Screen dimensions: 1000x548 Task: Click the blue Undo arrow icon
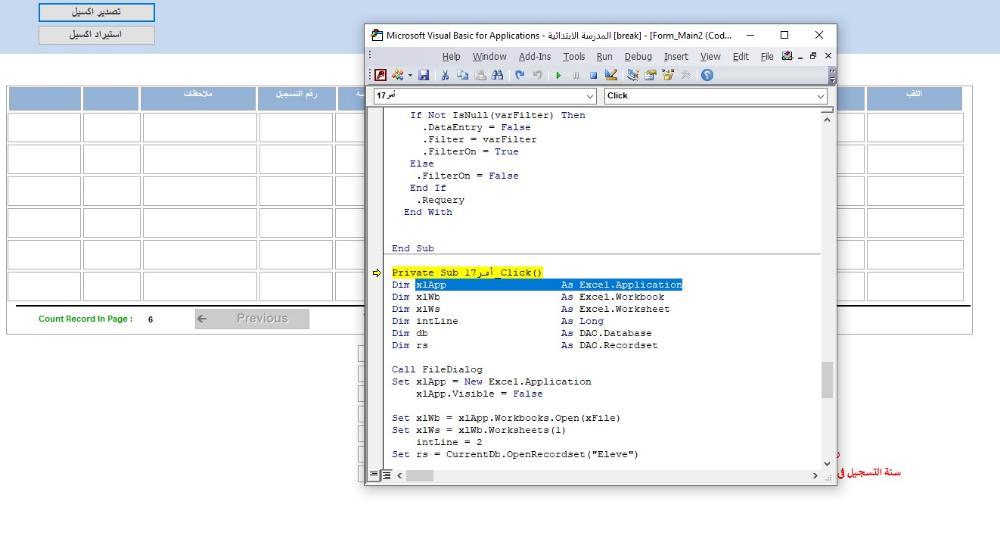(520, 75)
